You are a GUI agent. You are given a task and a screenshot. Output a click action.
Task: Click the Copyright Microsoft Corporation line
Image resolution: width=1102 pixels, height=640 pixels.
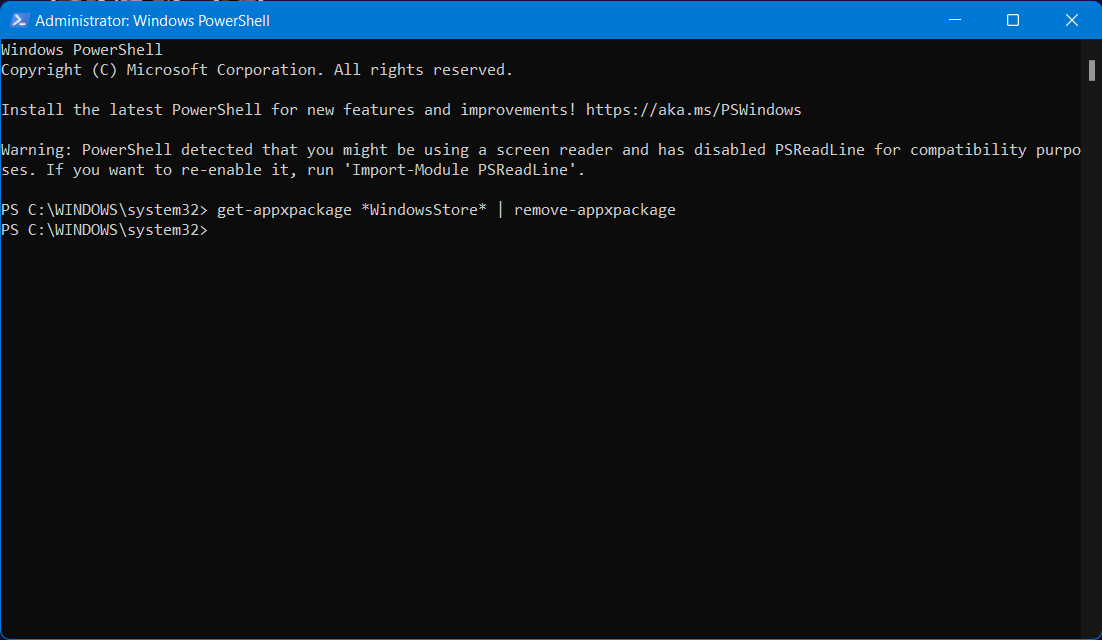tap(257, 70)
